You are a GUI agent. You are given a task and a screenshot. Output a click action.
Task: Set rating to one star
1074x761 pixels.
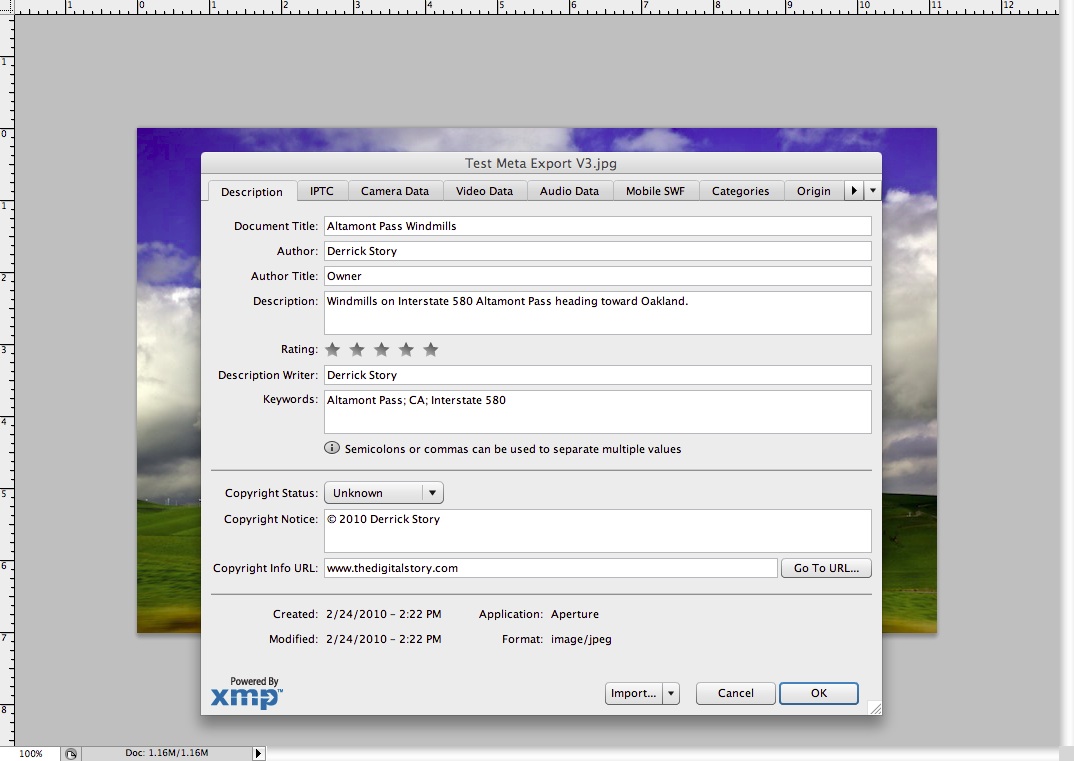pos(333,350)
